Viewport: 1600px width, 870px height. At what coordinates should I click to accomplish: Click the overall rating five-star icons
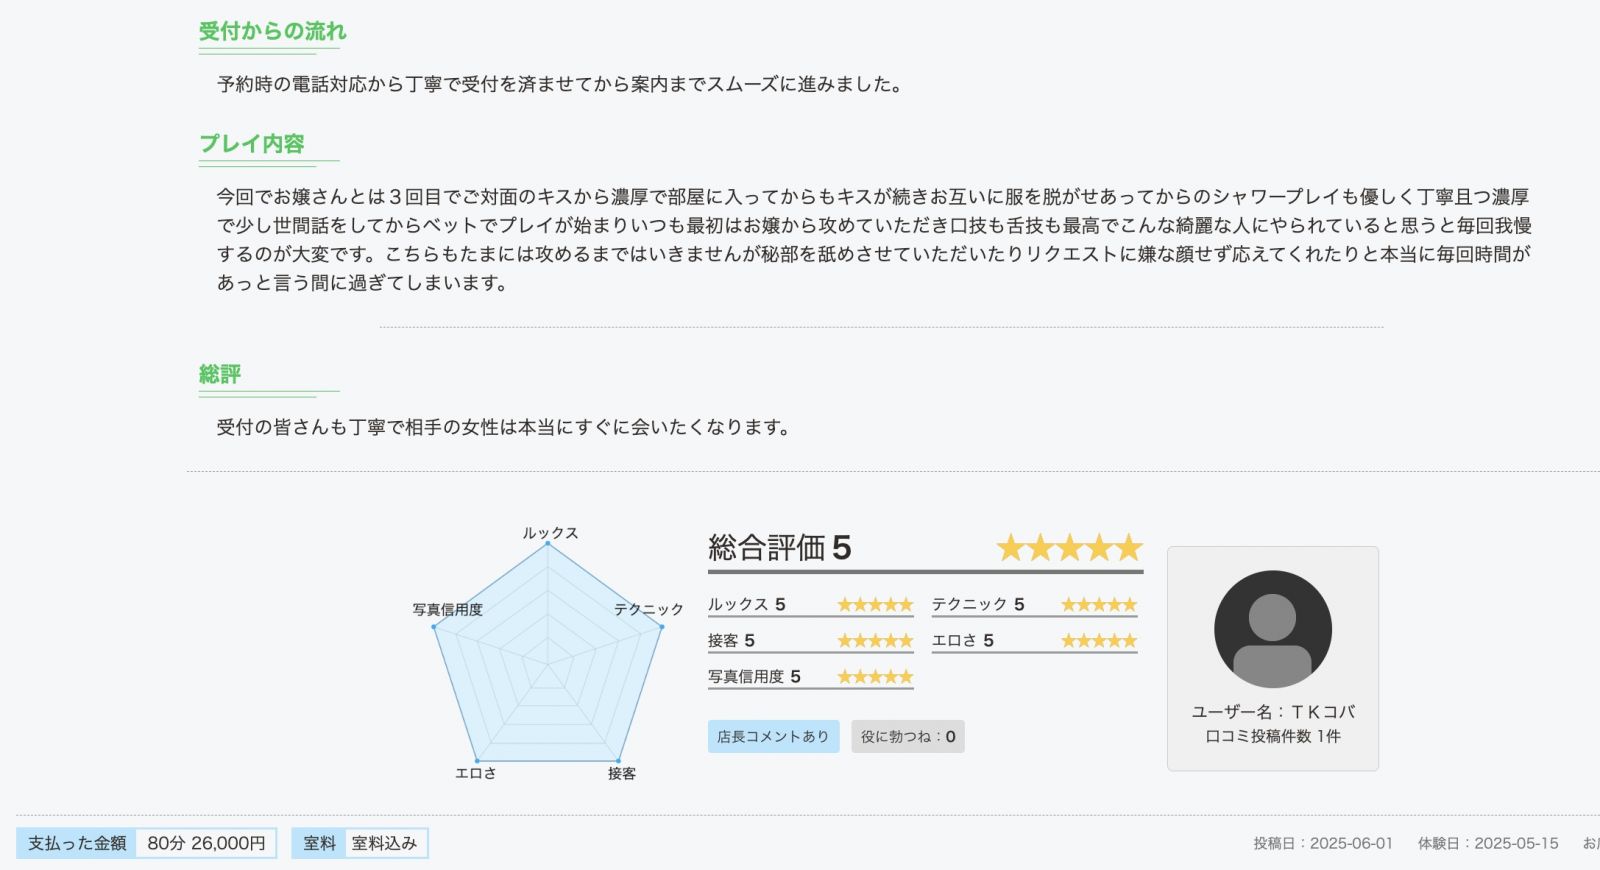pos(1069,548)
